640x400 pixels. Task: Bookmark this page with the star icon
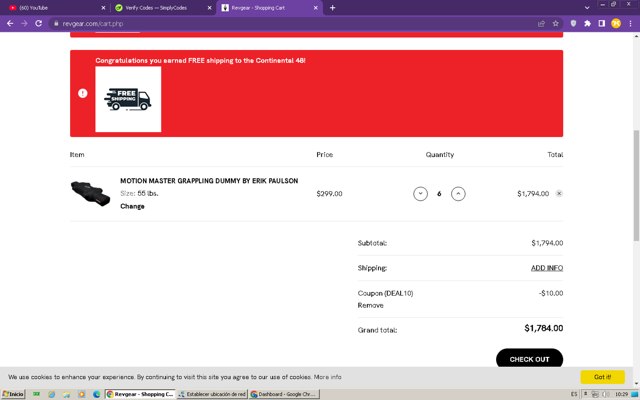556,24
